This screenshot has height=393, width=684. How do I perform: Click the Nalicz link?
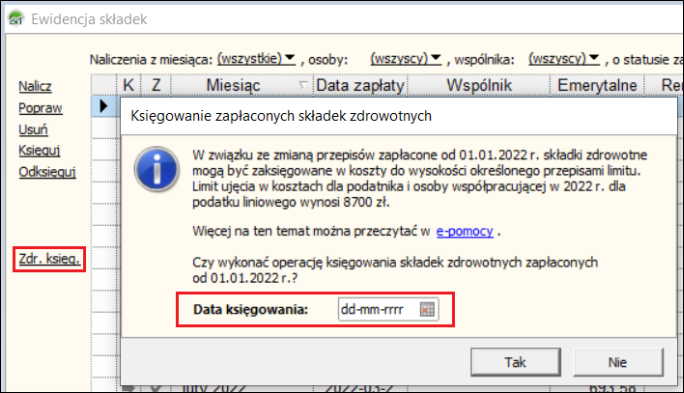point(35,86)
